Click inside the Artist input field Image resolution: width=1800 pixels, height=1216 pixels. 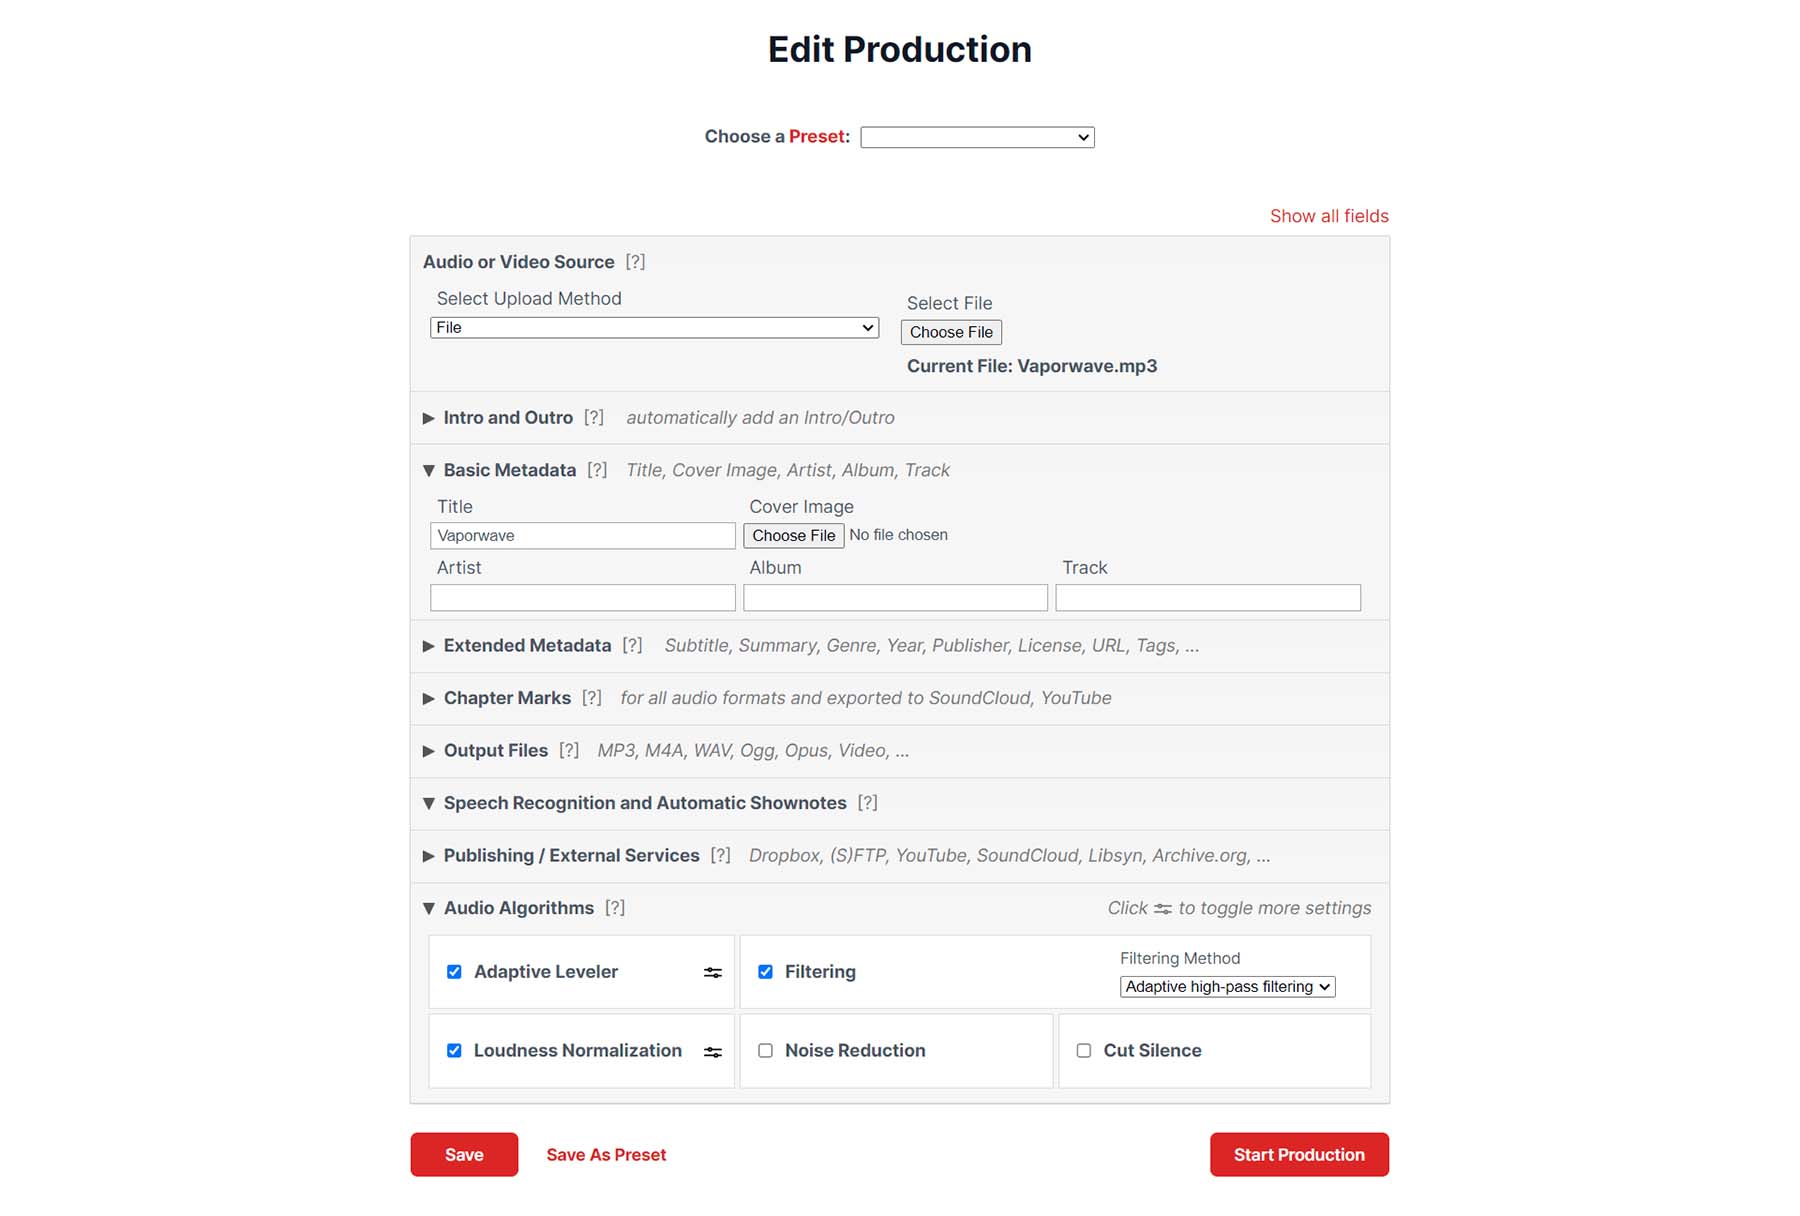582,597
